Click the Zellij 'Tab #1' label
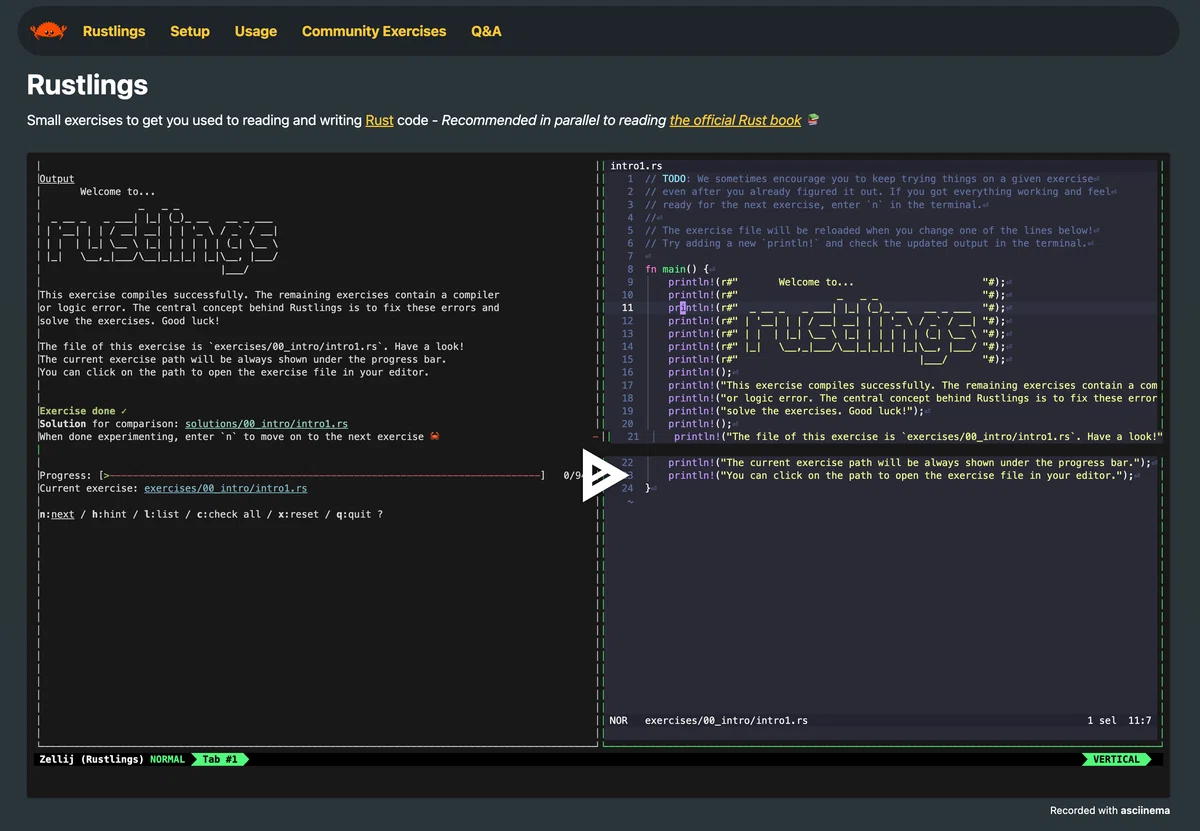1200x831 pixels. pyautogui.click(x=220, y=759)
